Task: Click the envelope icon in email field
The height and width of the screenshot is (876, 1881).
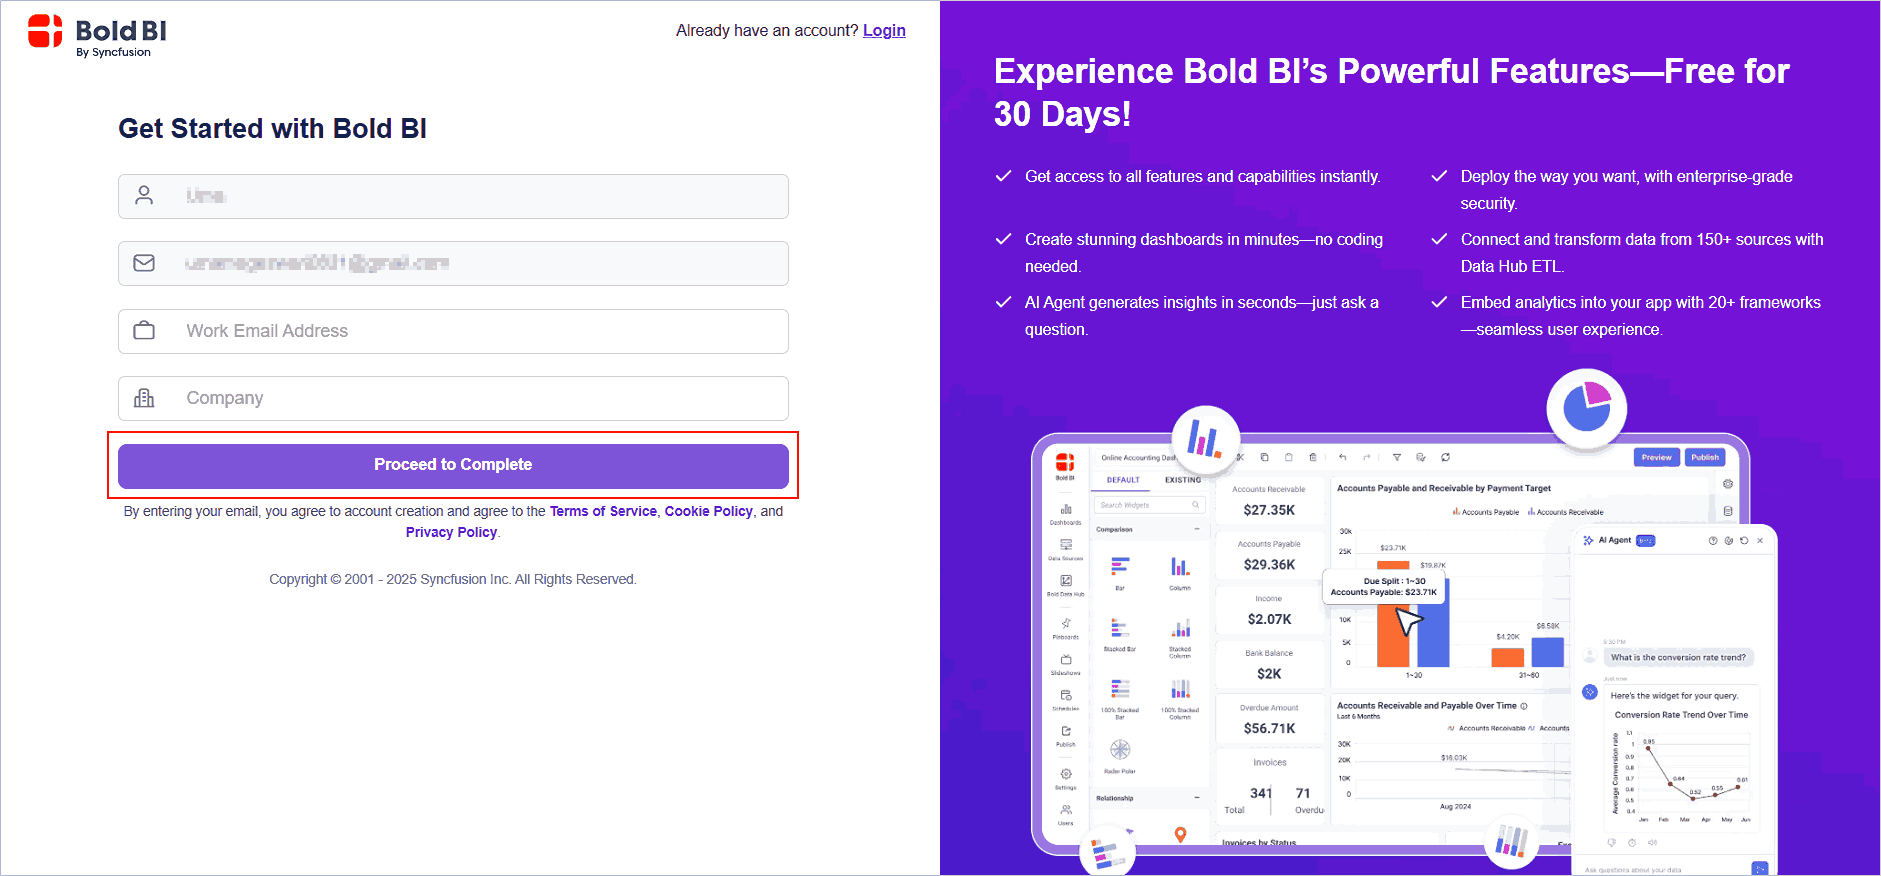Action: coord(144,263)
